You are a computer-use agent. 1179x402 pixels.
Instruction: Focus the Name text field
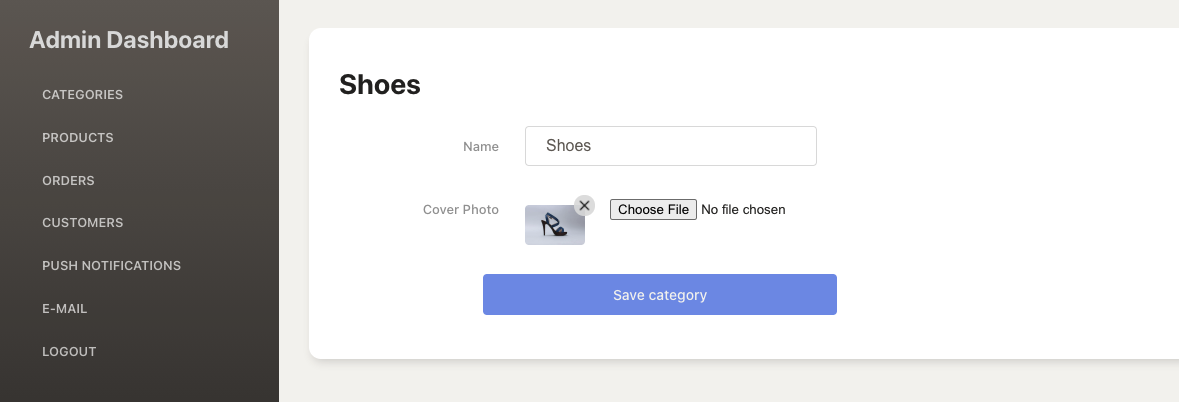point(670,146)
